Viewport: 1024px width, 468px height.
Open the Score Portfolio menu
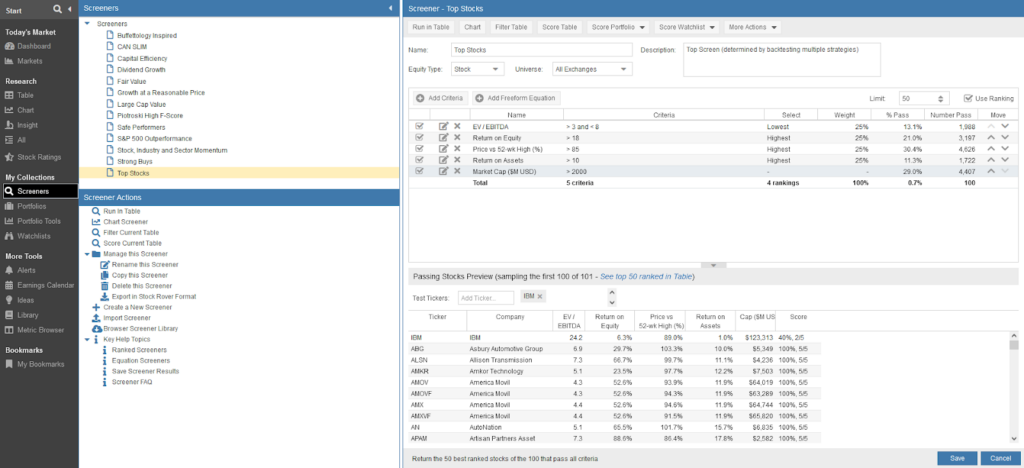tap(618, 27)
